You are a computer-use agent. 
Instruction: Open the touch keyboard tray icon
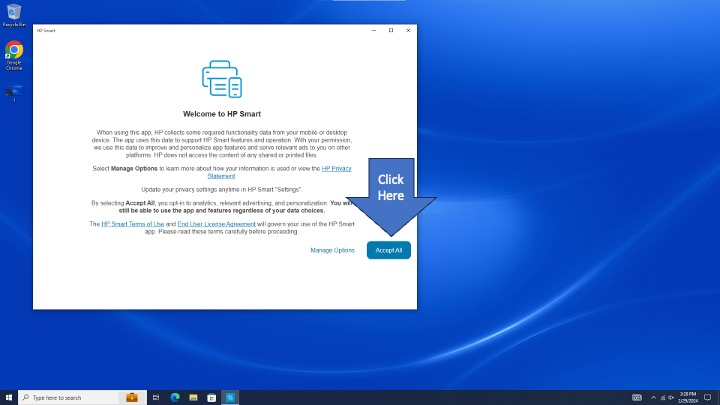(636, 398)
